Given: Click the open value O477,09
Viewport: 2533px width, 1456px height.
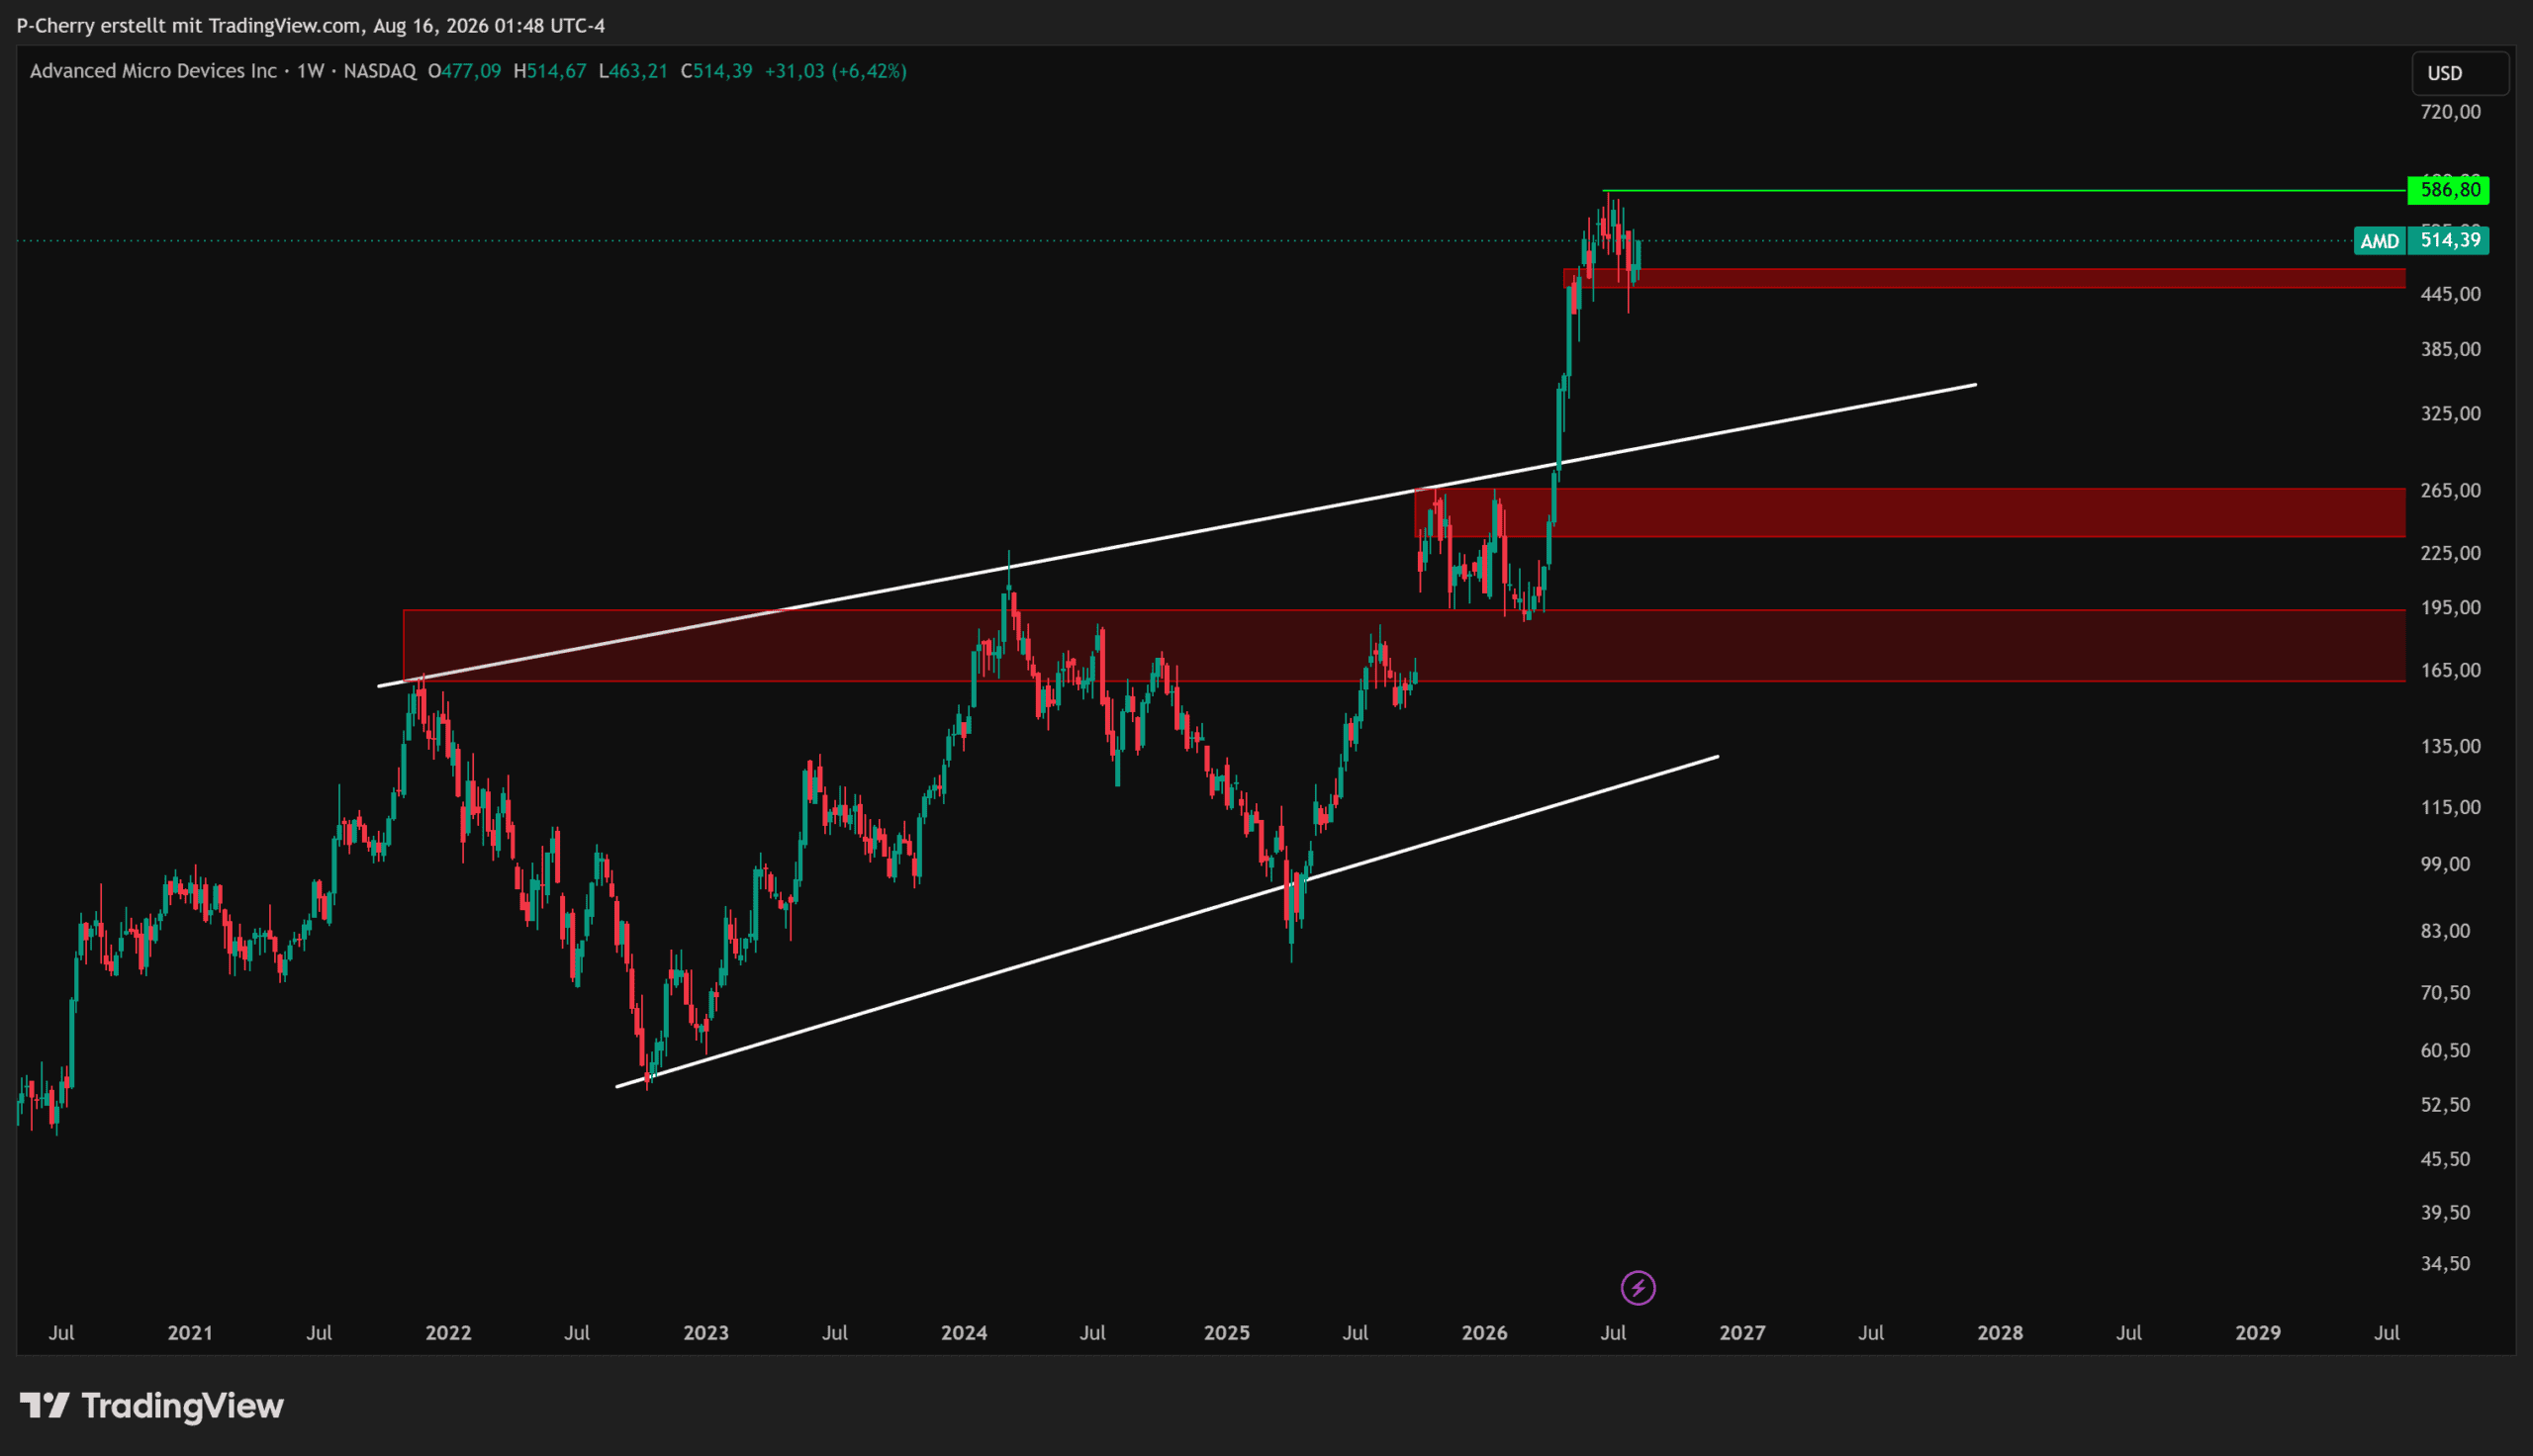Looking at the screenshot, I should [465, 71].
